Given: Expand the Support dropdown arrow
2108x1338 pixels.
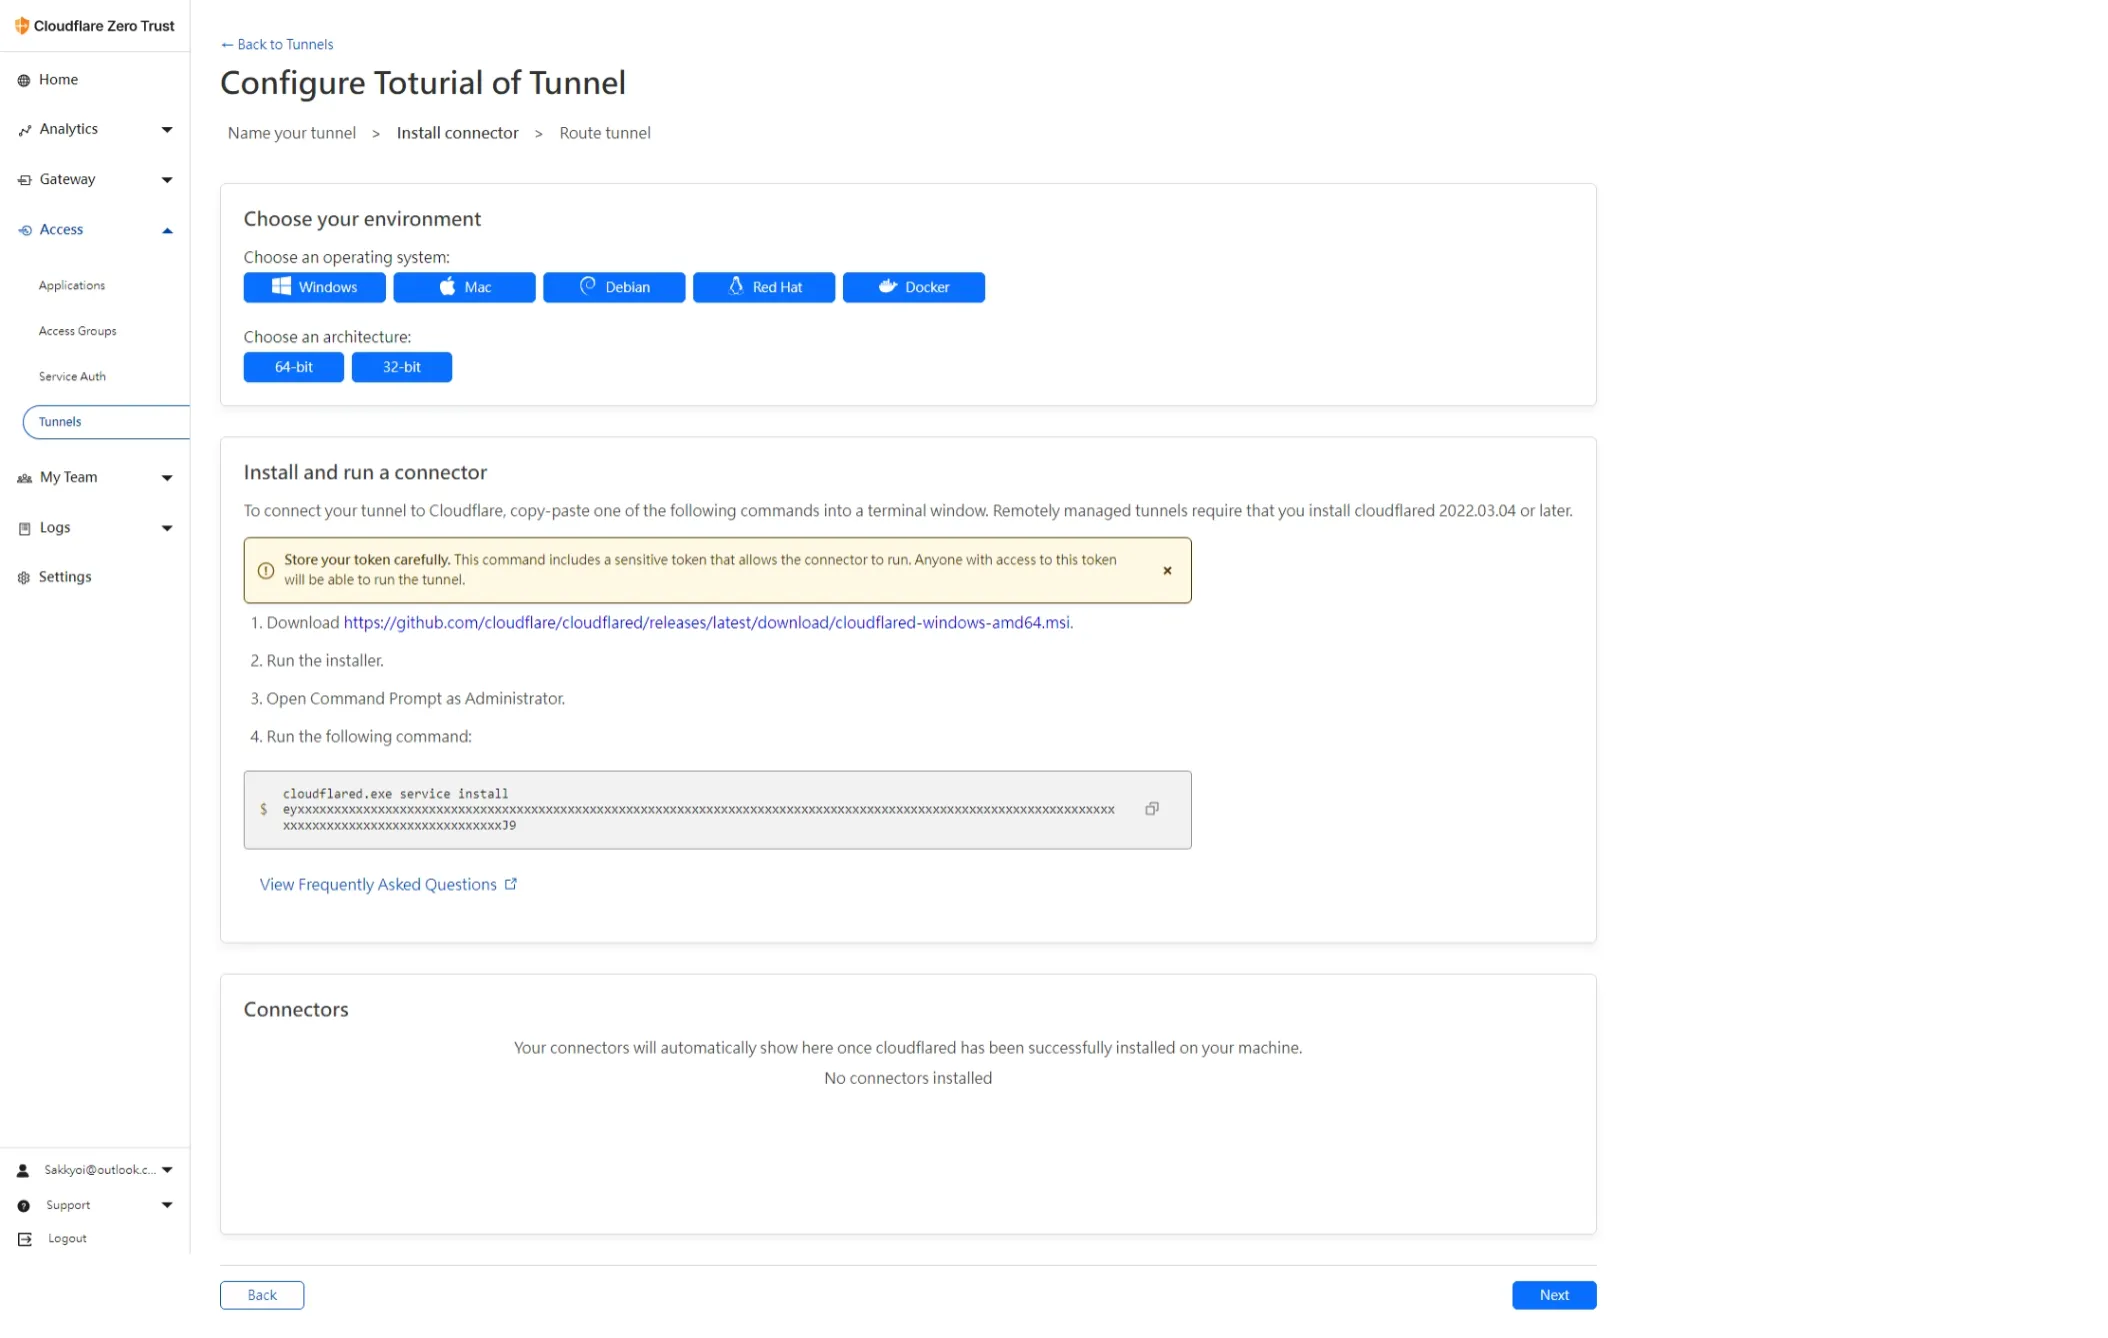Looking at the screenshot, I should point(167,1205).
